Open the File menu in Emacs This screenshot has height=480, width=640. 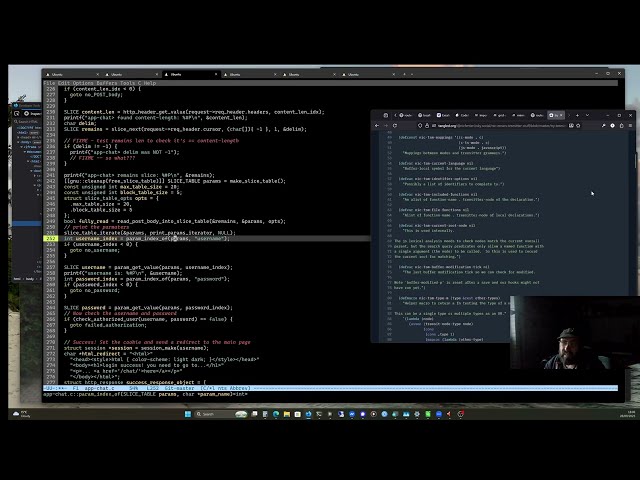(49, 83)
